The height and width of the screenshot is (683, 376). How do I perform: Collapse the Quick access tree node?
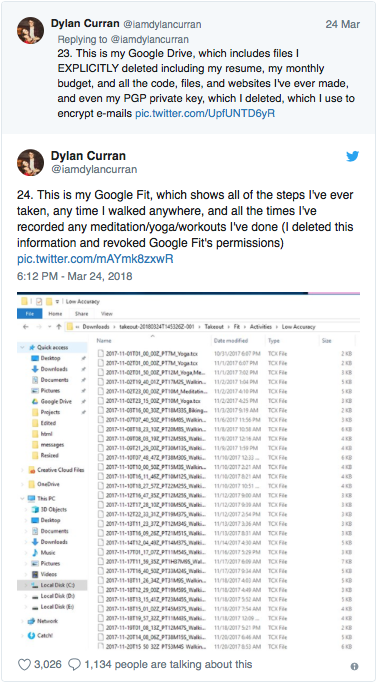(x=23, y=348)
